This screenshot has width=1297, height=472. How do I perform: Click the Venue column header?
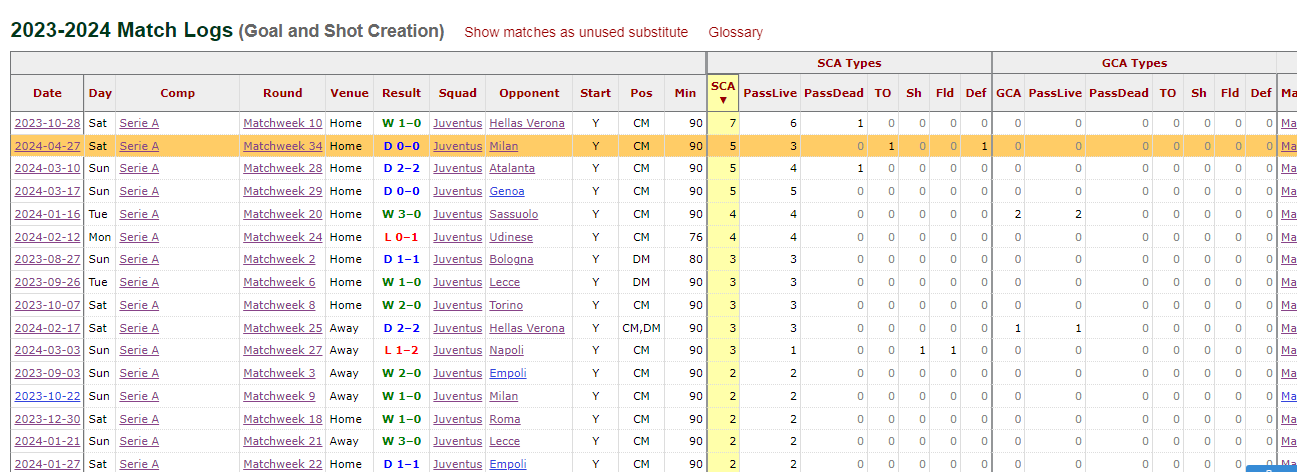[x=350, y=93]
